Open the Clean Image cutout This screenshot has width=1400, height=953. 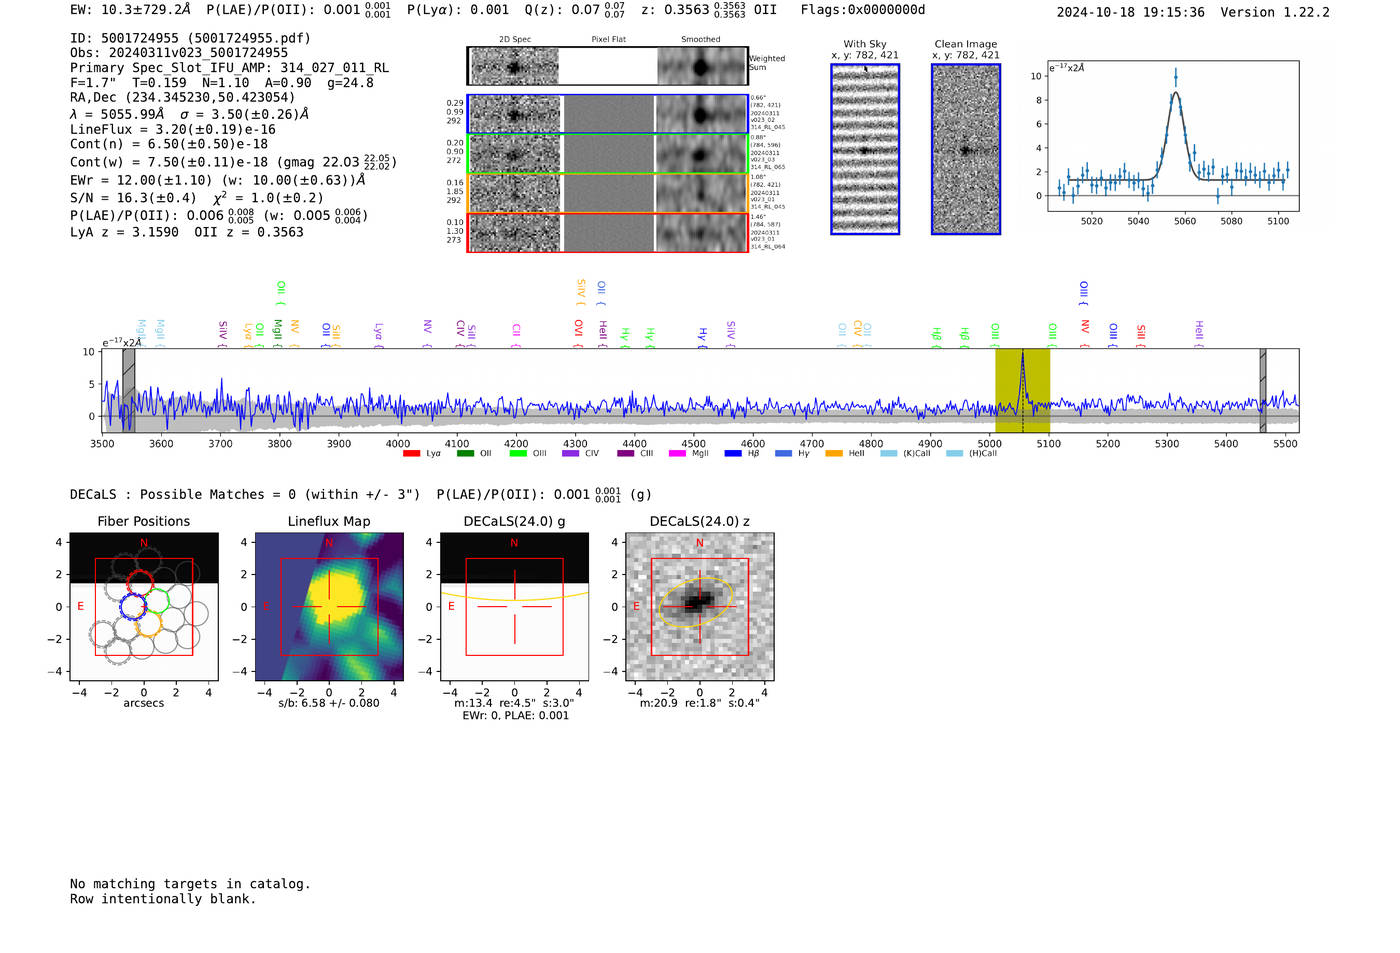coord(966,149)
